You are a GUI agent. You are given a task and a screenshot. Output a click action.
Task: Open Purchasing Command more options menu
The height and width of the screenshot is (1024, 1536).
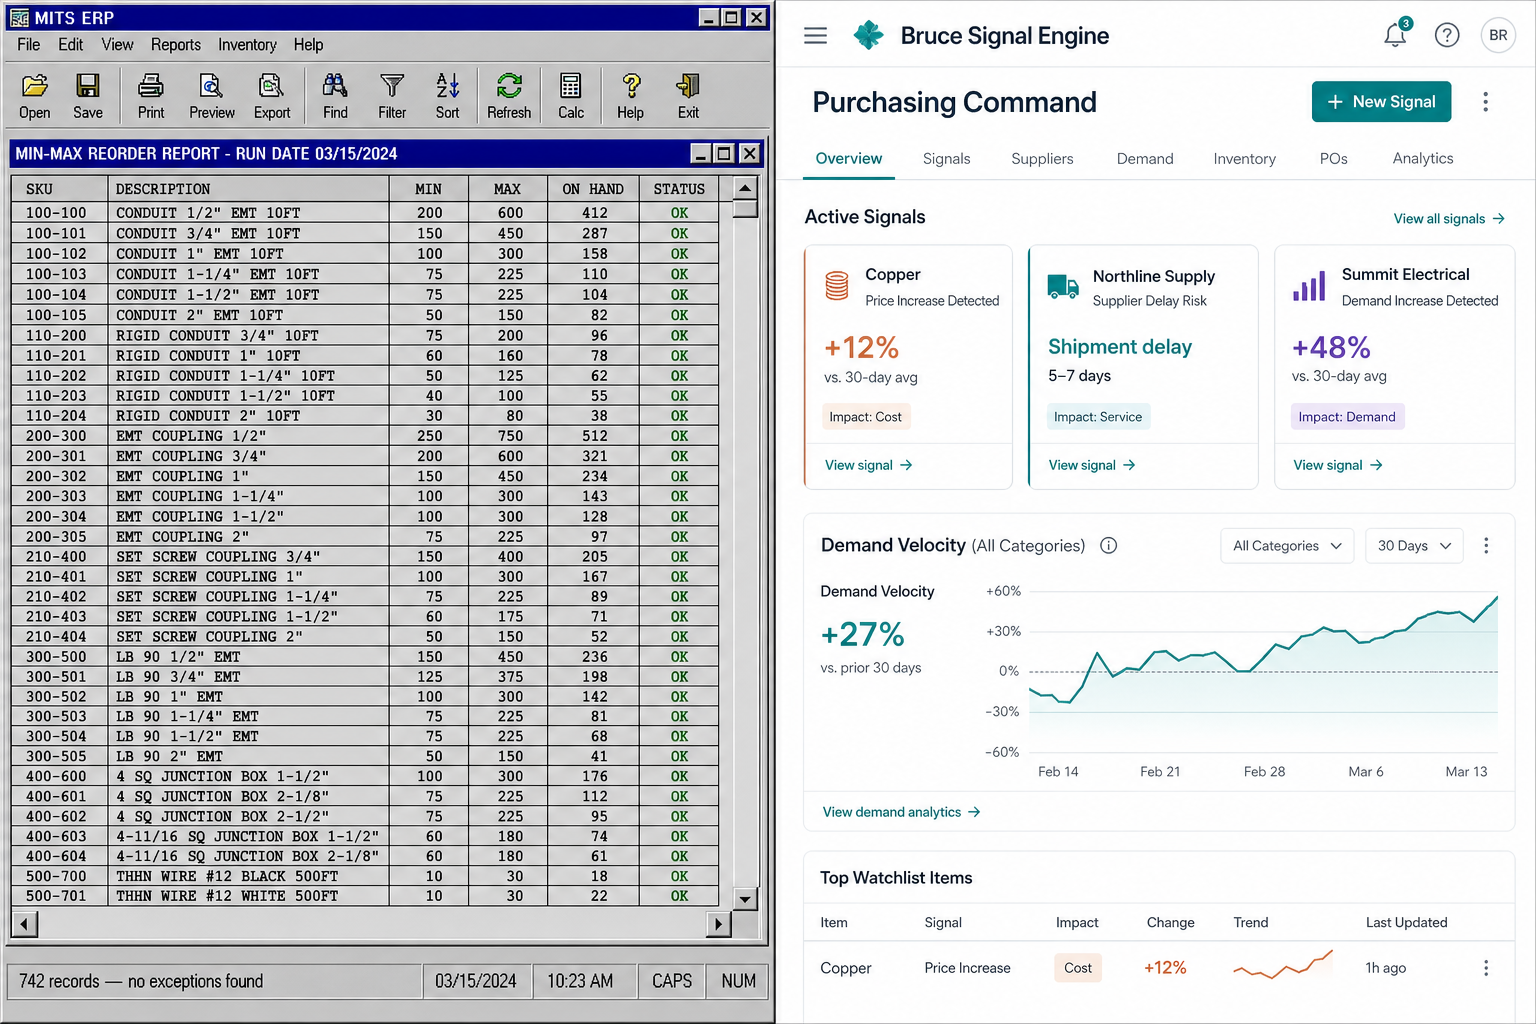click(1486, 102)
